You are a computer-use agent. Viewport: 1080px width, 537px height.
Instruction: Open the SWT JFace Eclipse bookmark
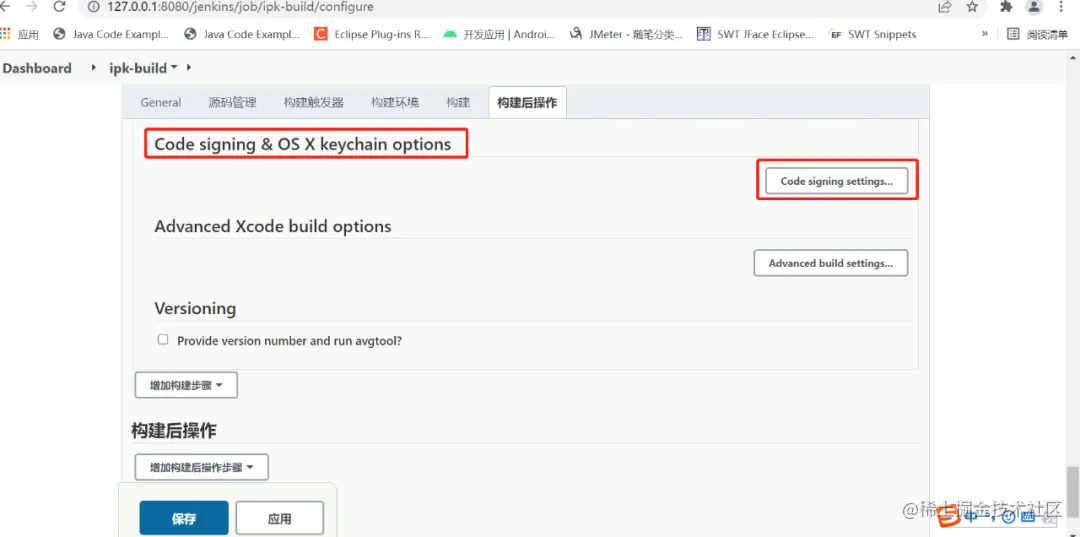(755, 34)
